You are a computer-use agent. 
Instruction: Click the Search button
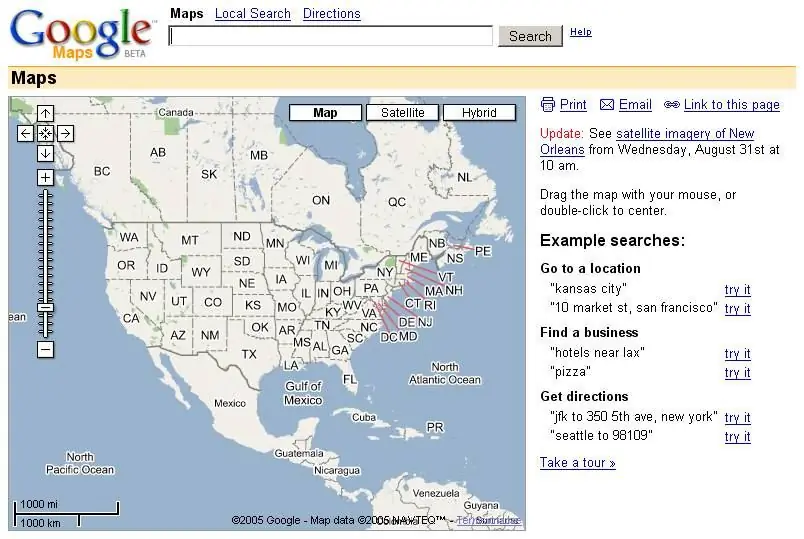[x=530, y=36]
